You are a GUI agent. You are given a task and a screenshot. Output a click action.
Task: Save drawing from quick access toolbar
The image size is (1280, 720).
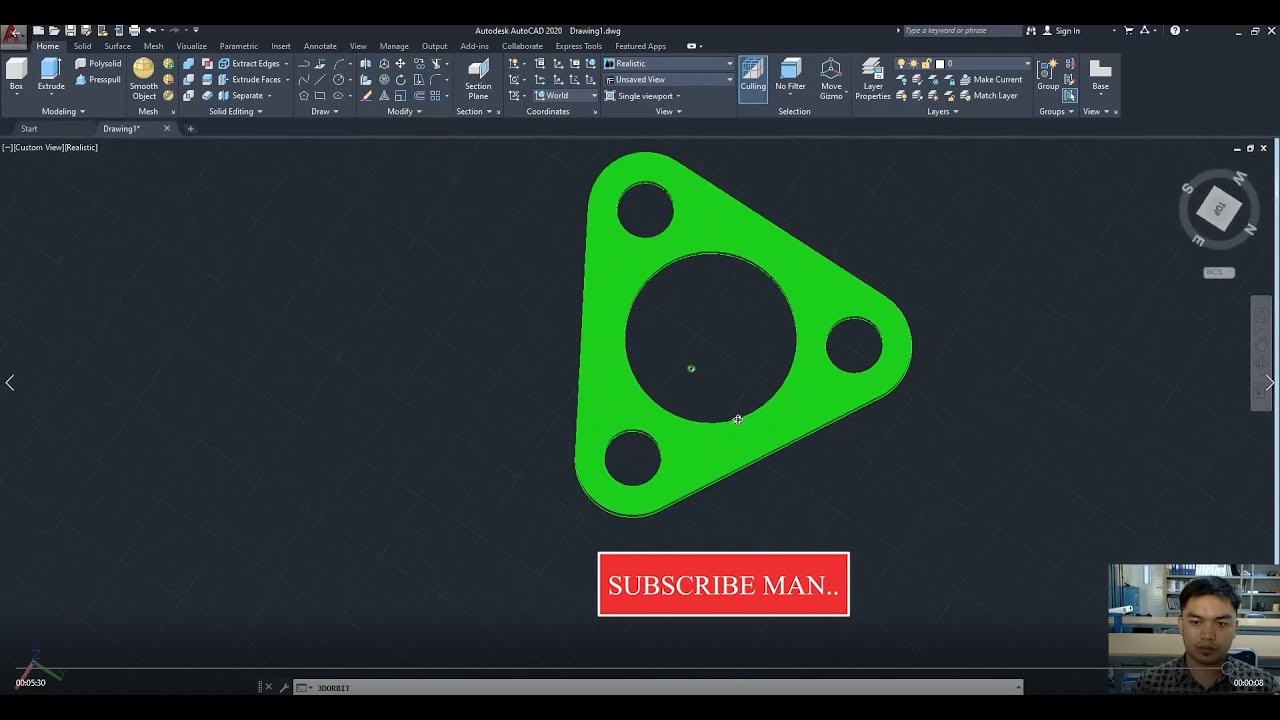click(70, 30)
